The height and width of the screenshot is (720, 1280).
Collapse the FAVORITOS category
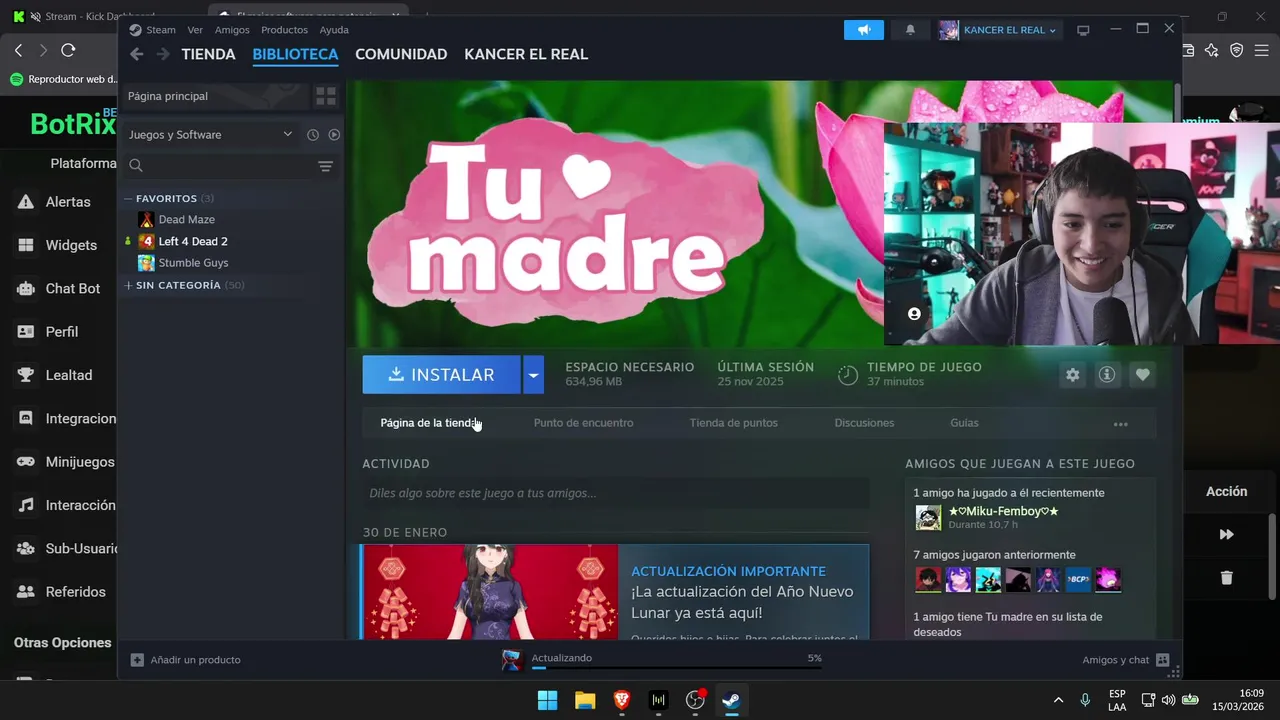pos(166,198)
